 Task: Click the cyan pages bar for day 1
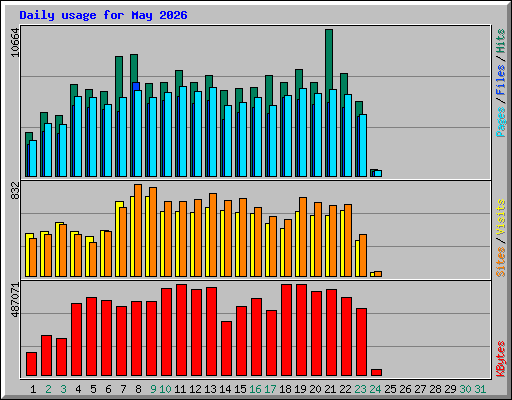(33, 158)
